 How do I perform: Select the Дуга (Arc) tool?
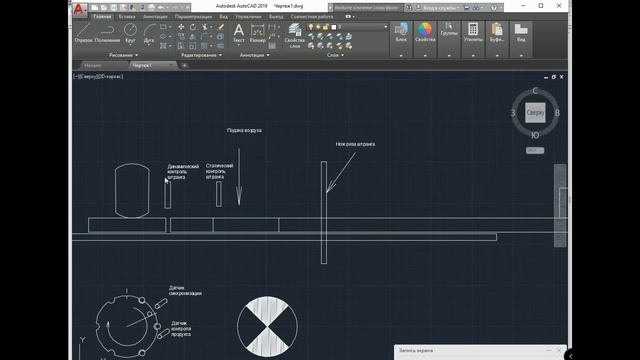pos(149,33)
